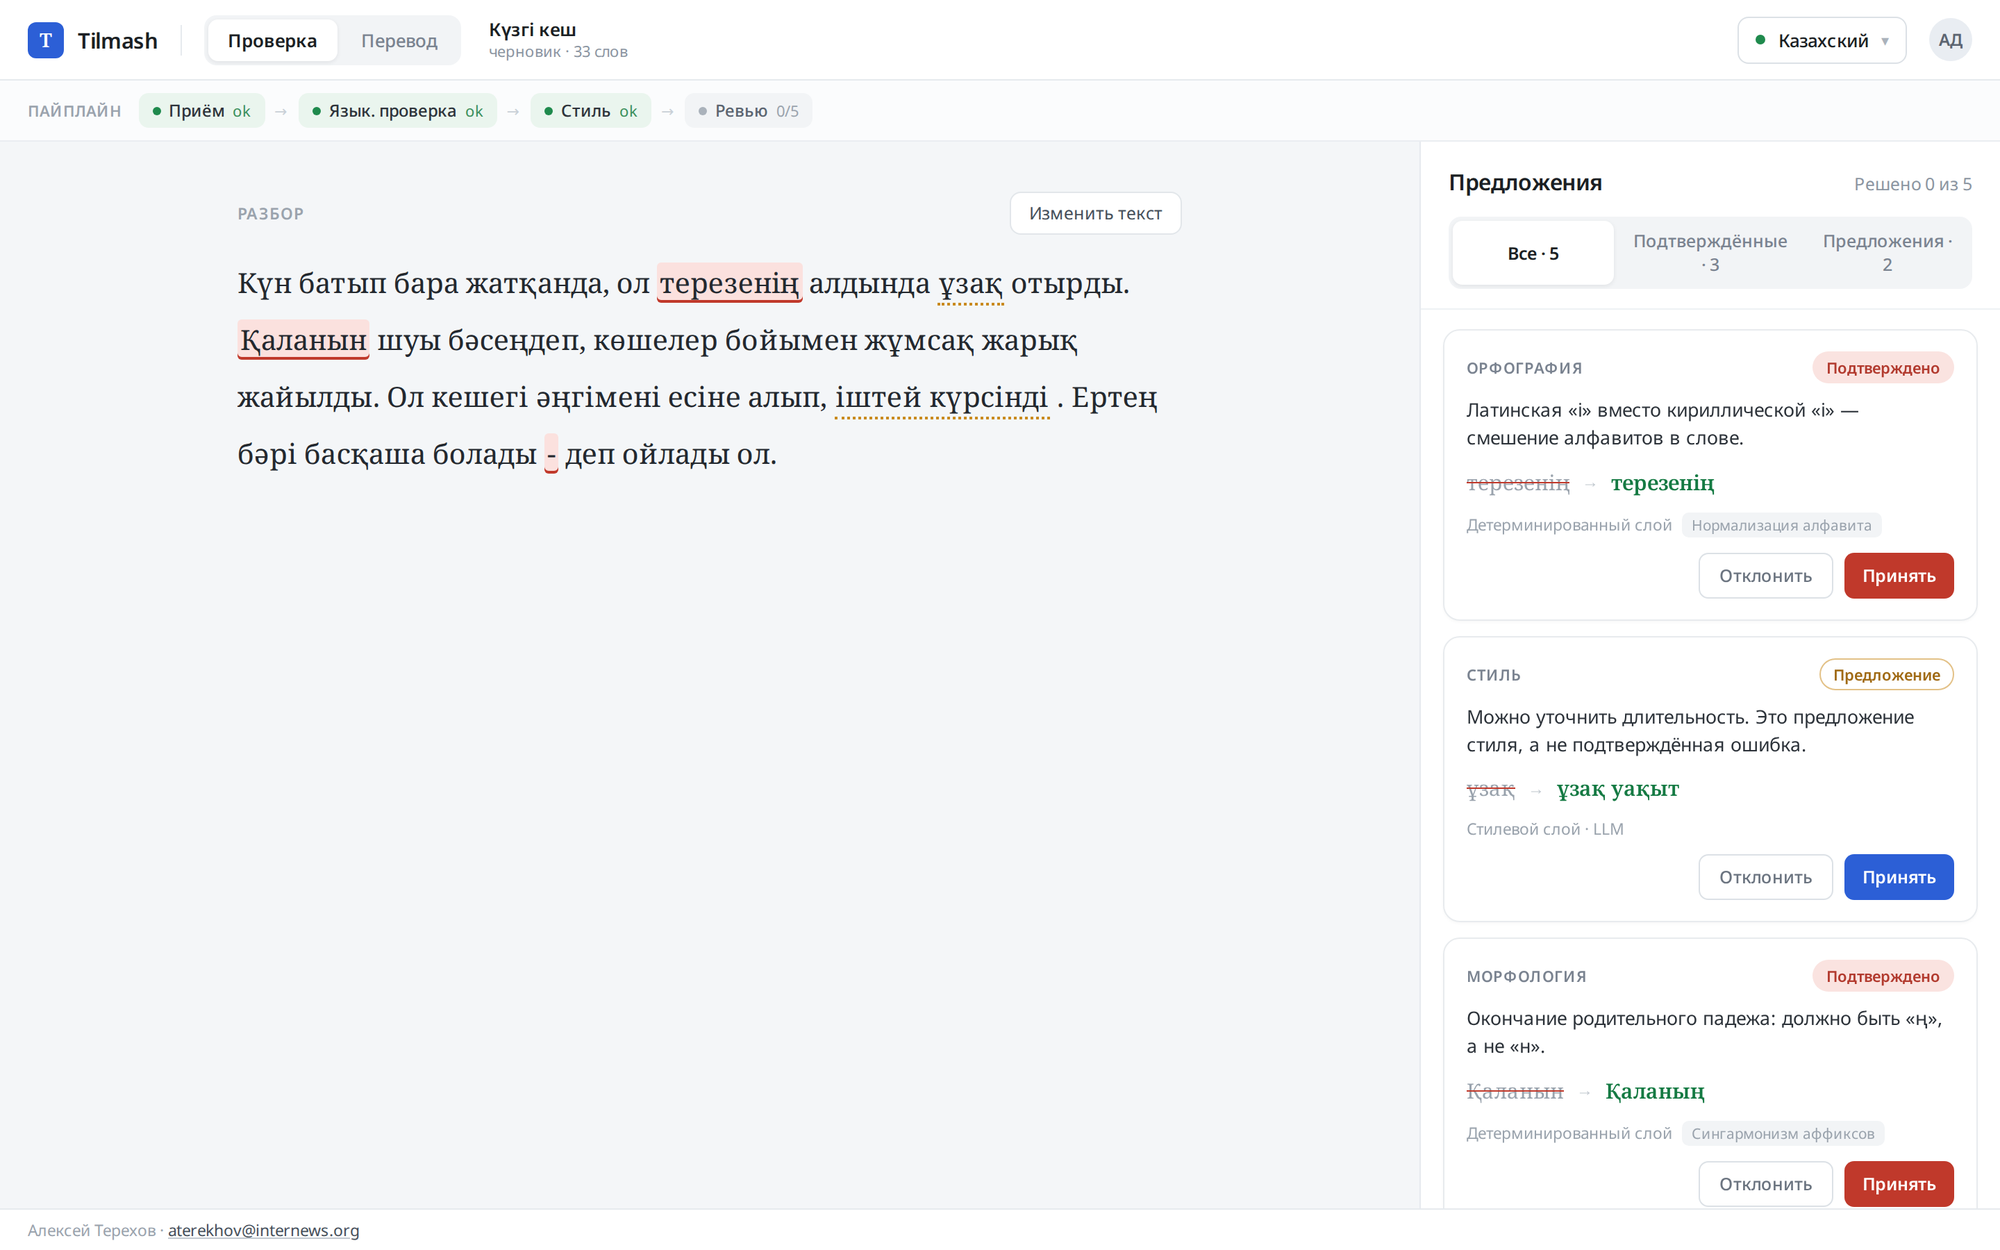Viewport: 2000px width, 1250px height.
Task: Select the Язык. проверка pipeline step
Action: pos(398,111)
